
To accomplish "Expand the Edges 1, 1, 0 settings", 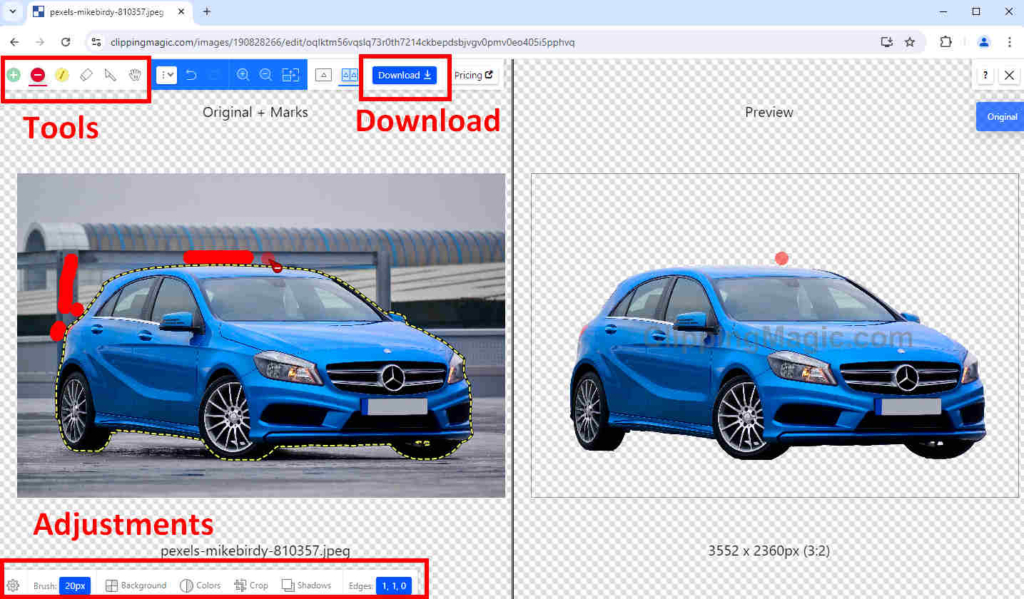I will tap(392, 585).
